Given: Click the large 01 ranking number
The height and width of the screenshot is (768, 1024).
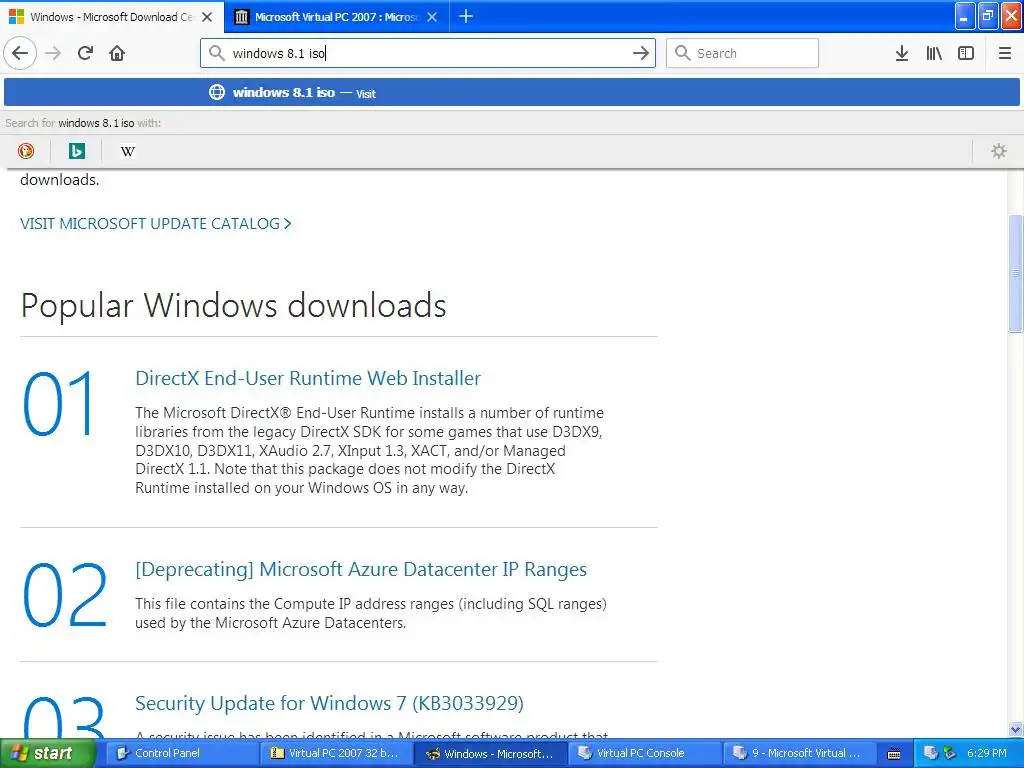Looking at the screenshot, I should click(x=59, y=403).
